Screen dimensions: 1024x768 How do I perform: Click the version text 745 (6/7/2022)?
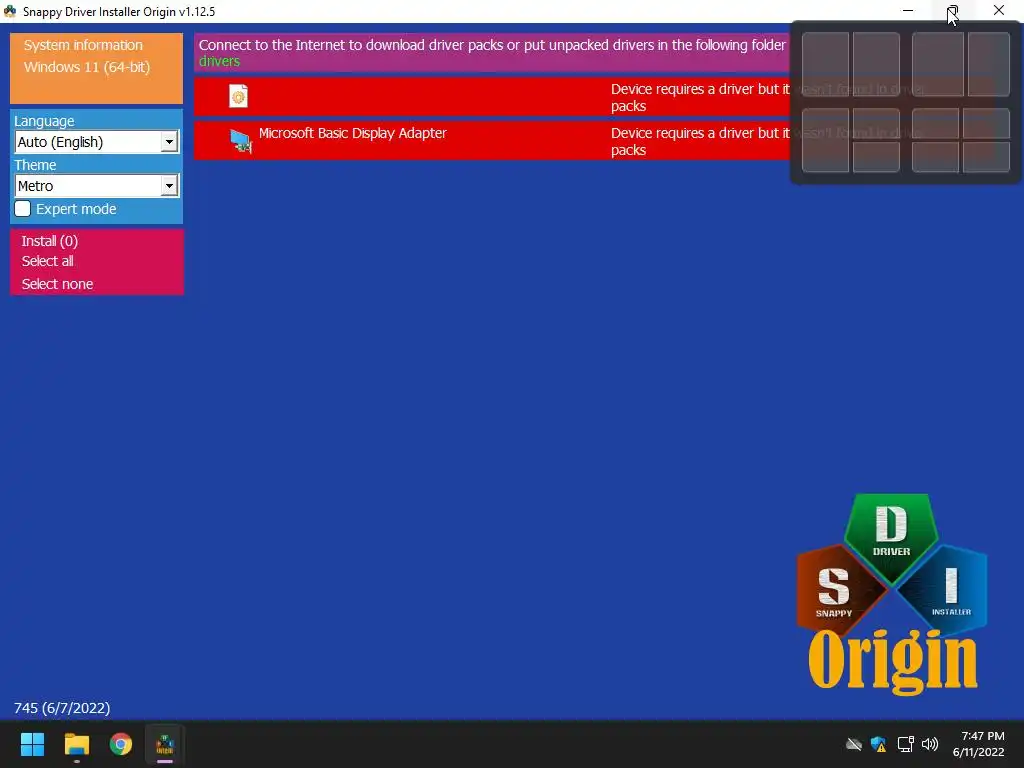(62, 708)
